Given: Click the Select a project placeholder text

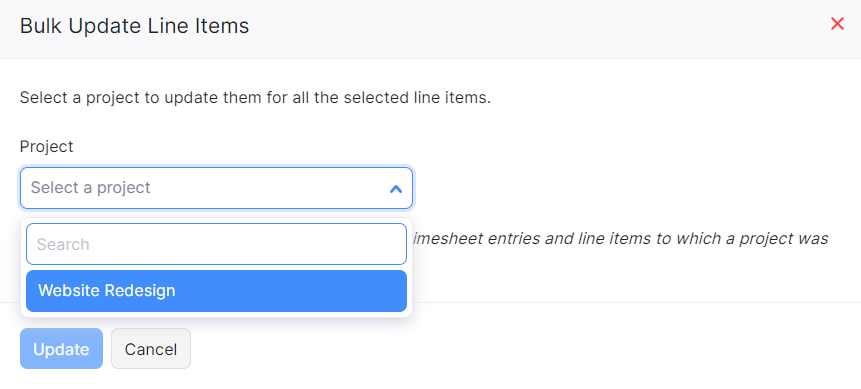Looking at the screenshot, I should (x=91, y=188).
